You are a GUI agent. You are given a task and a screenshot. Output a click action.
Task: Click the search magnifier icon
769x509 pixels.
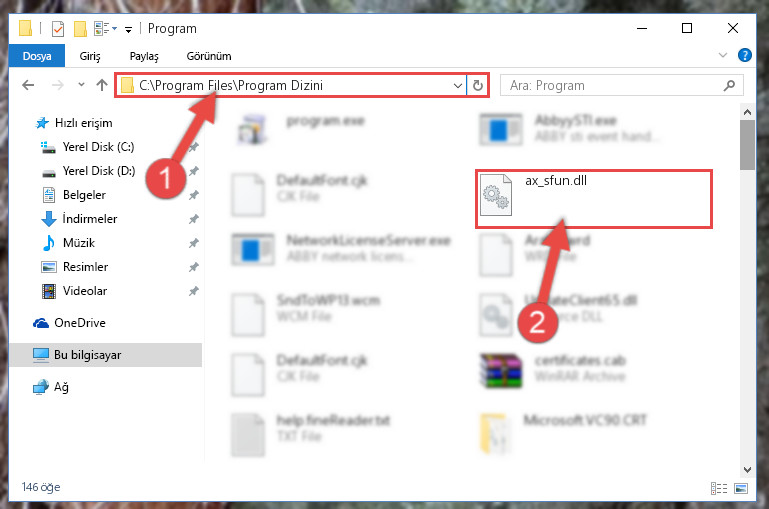[x=729, y=86]
